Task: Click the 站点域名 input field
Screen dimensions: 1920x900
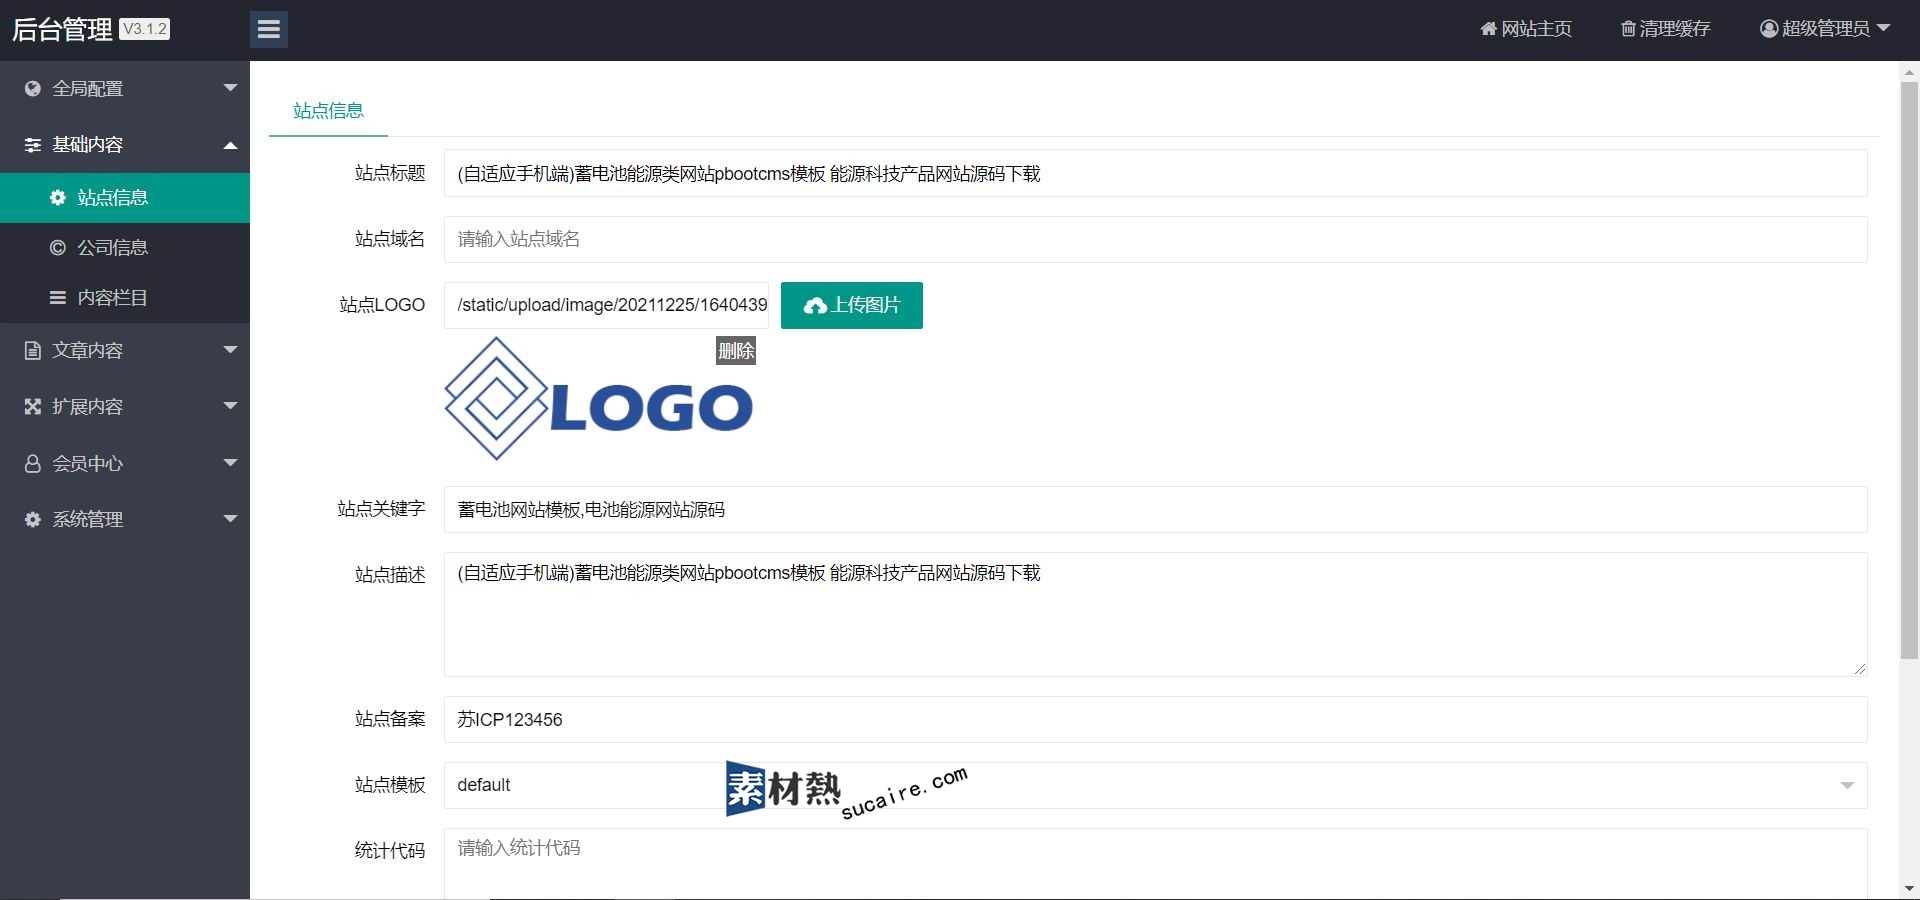Action: pos(1155,239)
